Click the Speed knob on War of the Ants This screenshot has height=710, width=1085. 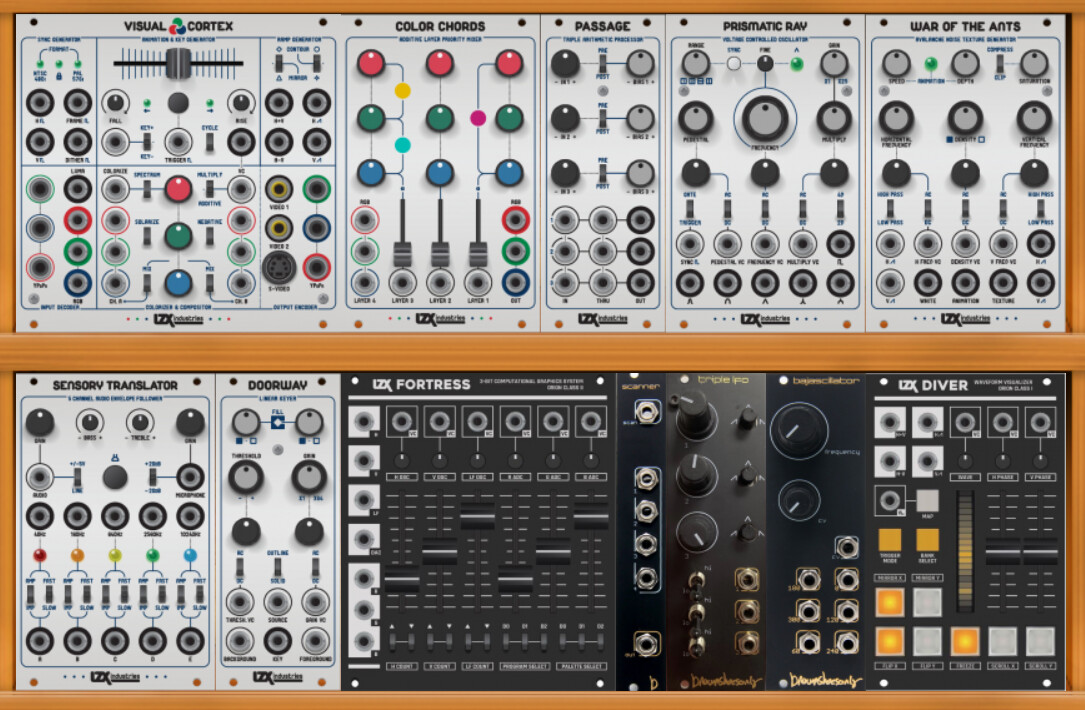896,64
